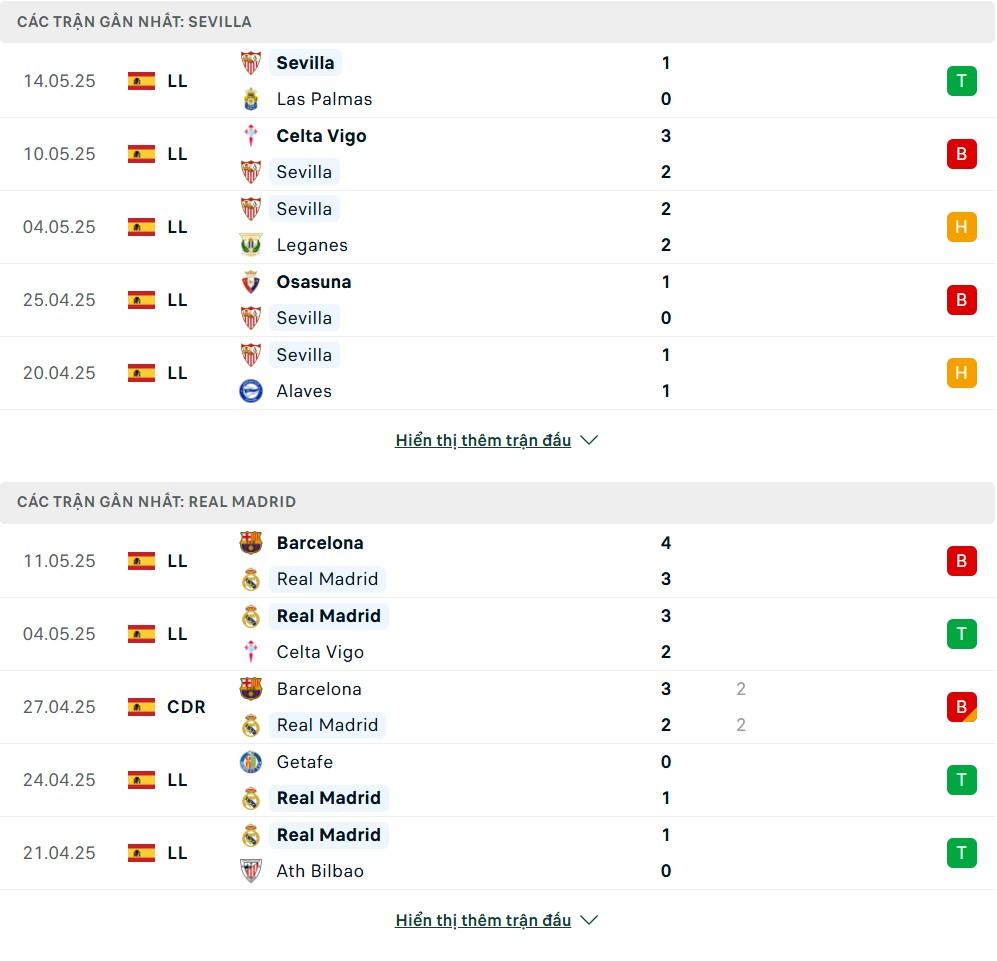The width and height of the screenshot is (997, 961).
Task: Click the Alaves team badge
Action: point(251,391)
